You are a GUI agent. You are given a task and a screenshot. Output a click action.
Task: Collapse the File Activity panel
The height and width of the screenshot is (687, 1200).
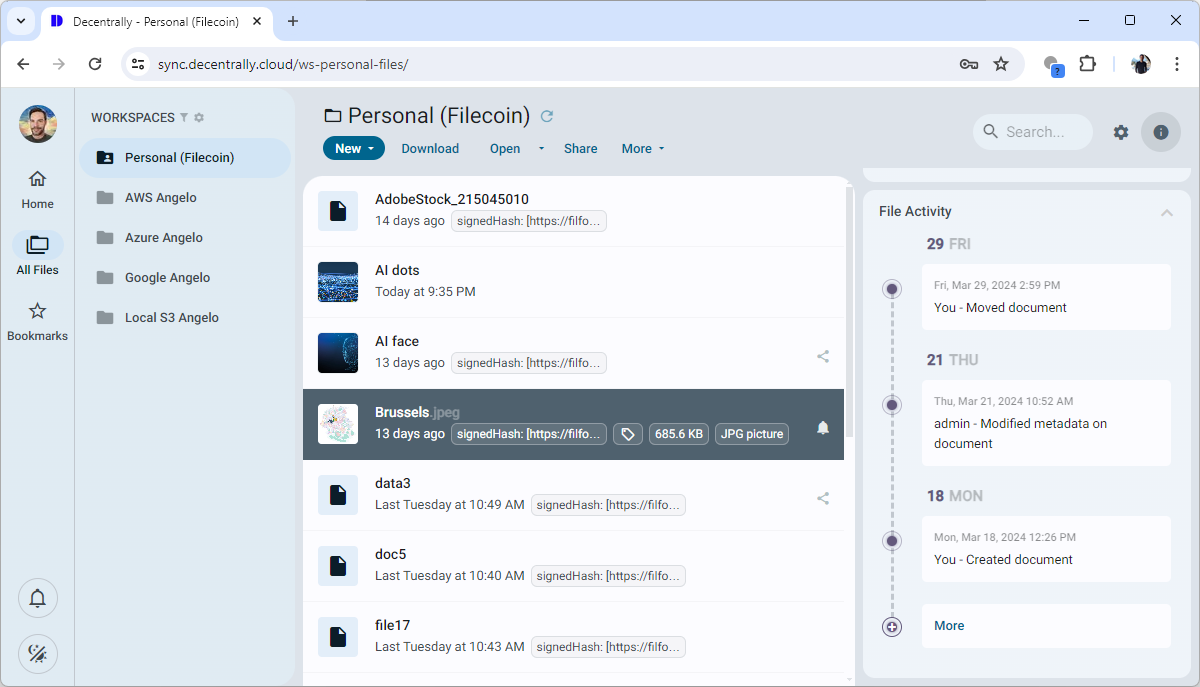pyautogui.click(x=1166, y=212)
